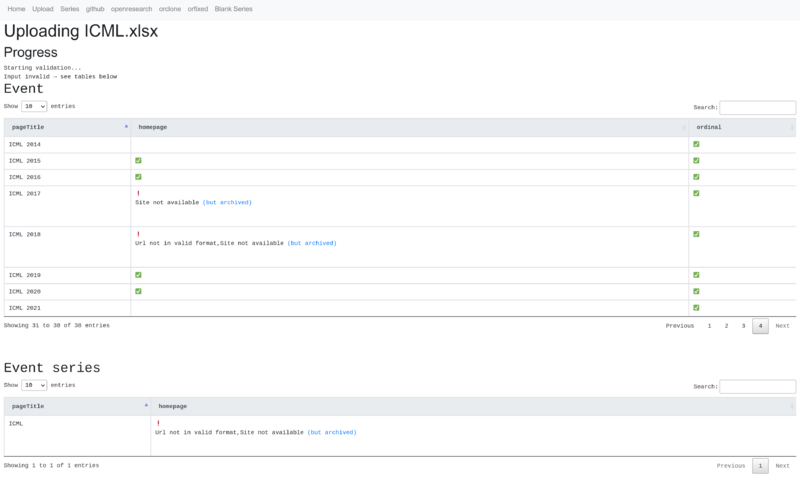Click red warning icon in ICML series row
Viewport: 800px width, 485px height.
(x=158, y=423)
